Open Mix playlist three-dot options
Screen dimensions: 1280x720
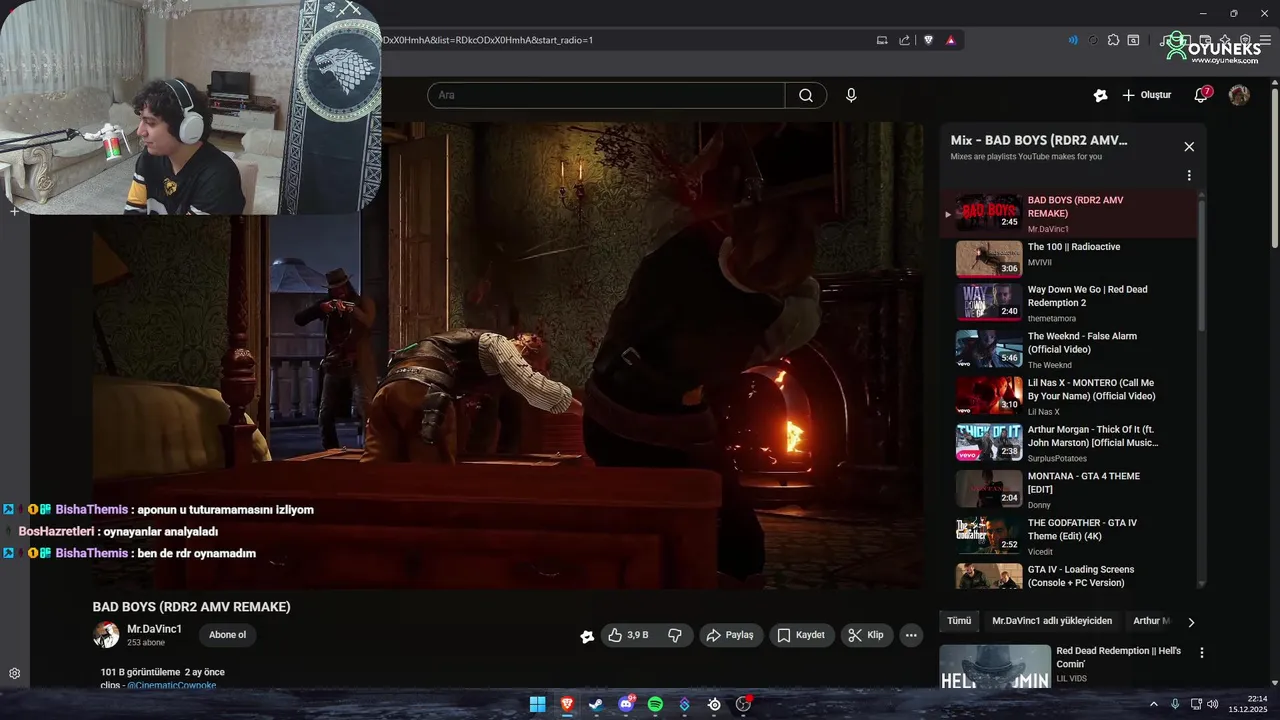[1189, 175]
